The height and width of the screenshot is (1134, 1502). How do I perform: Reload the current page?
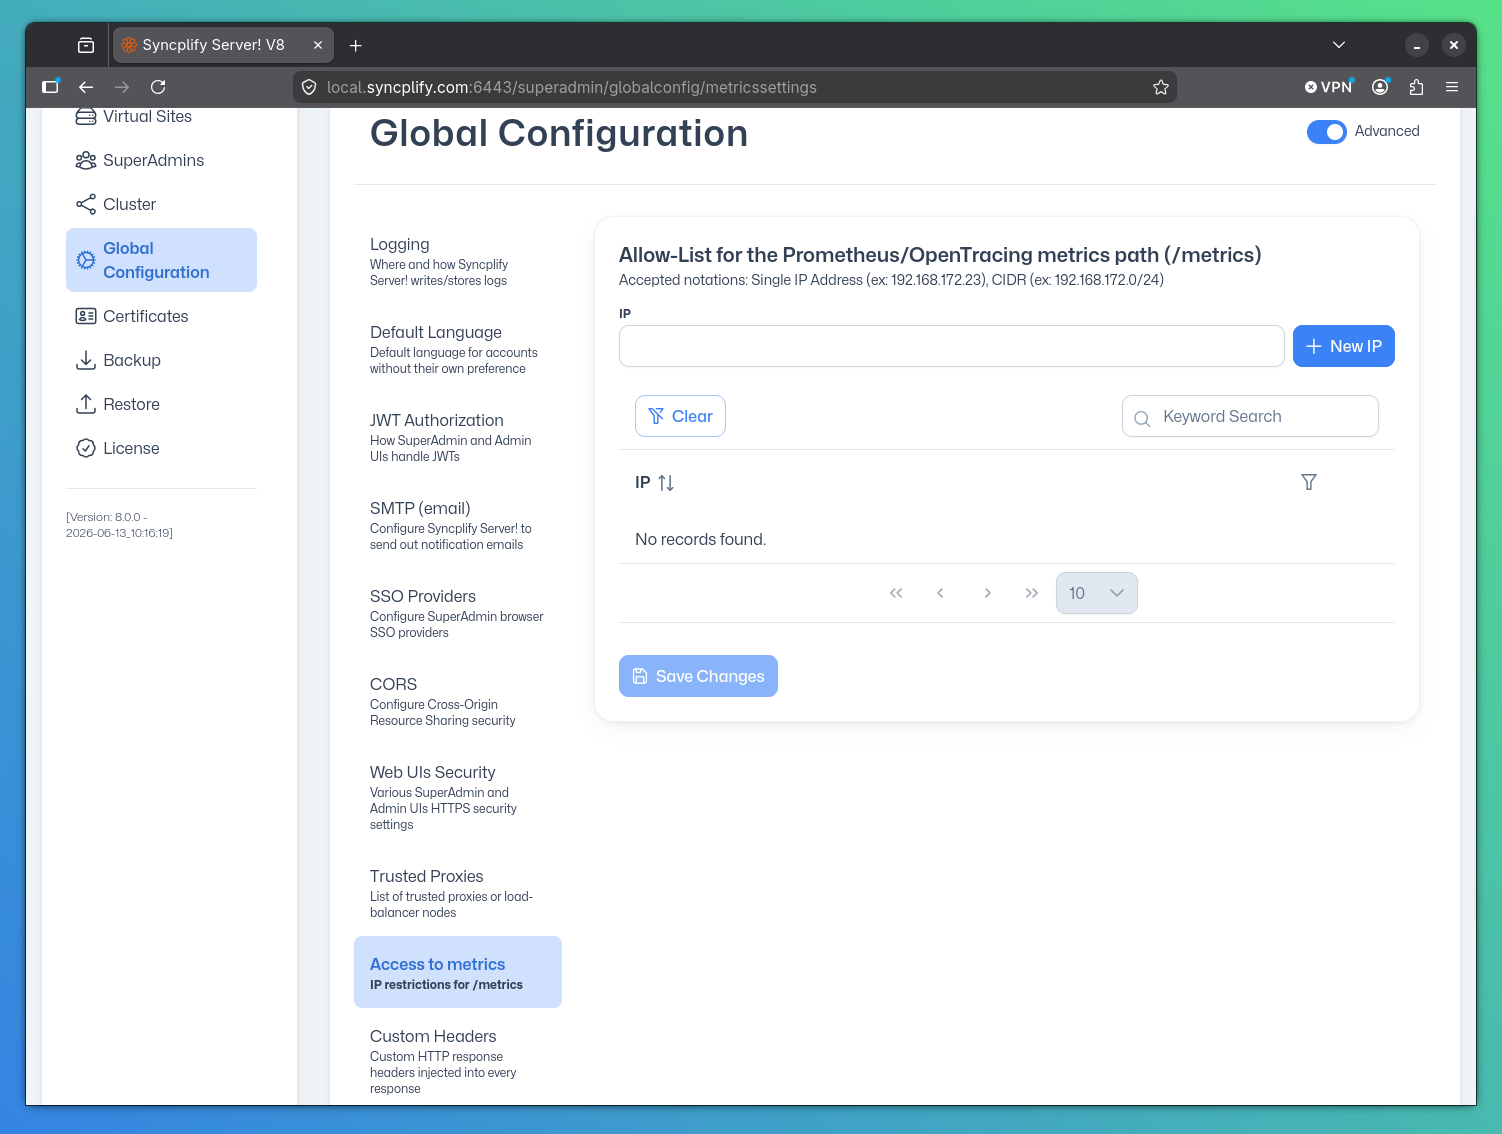click(x=158, y=87)
